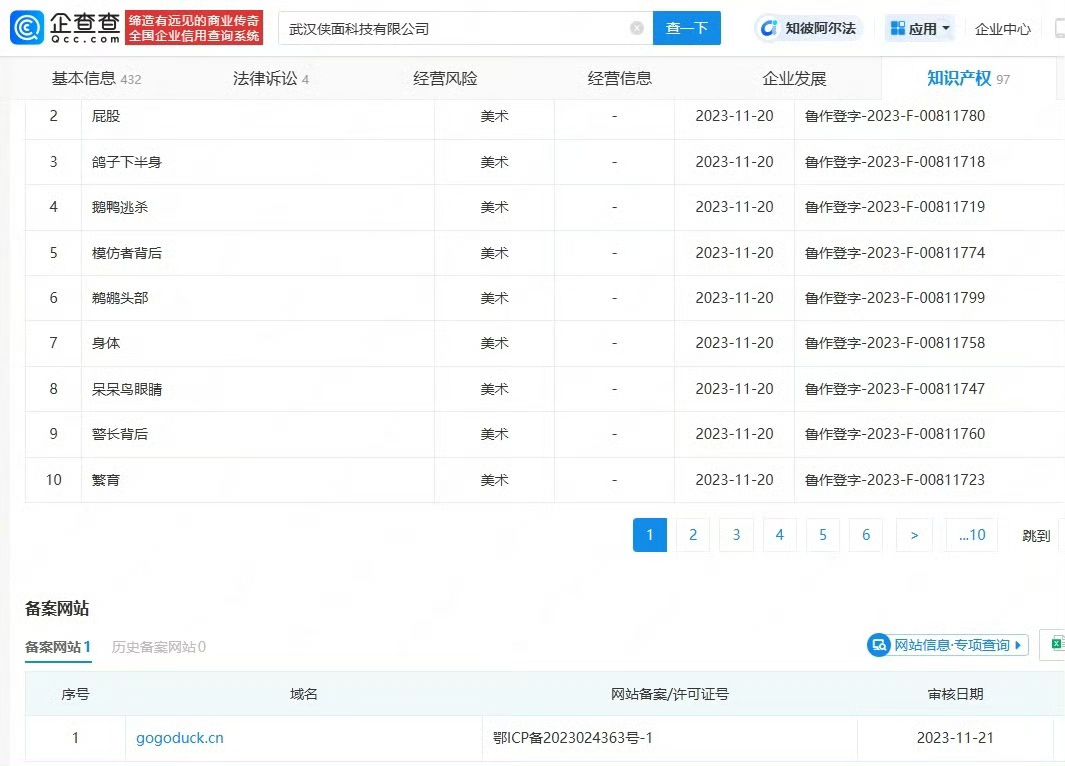This screenshot has height=766, width=1065.
Task: Click the 应用 grid icon
Action: coord(897,28)
